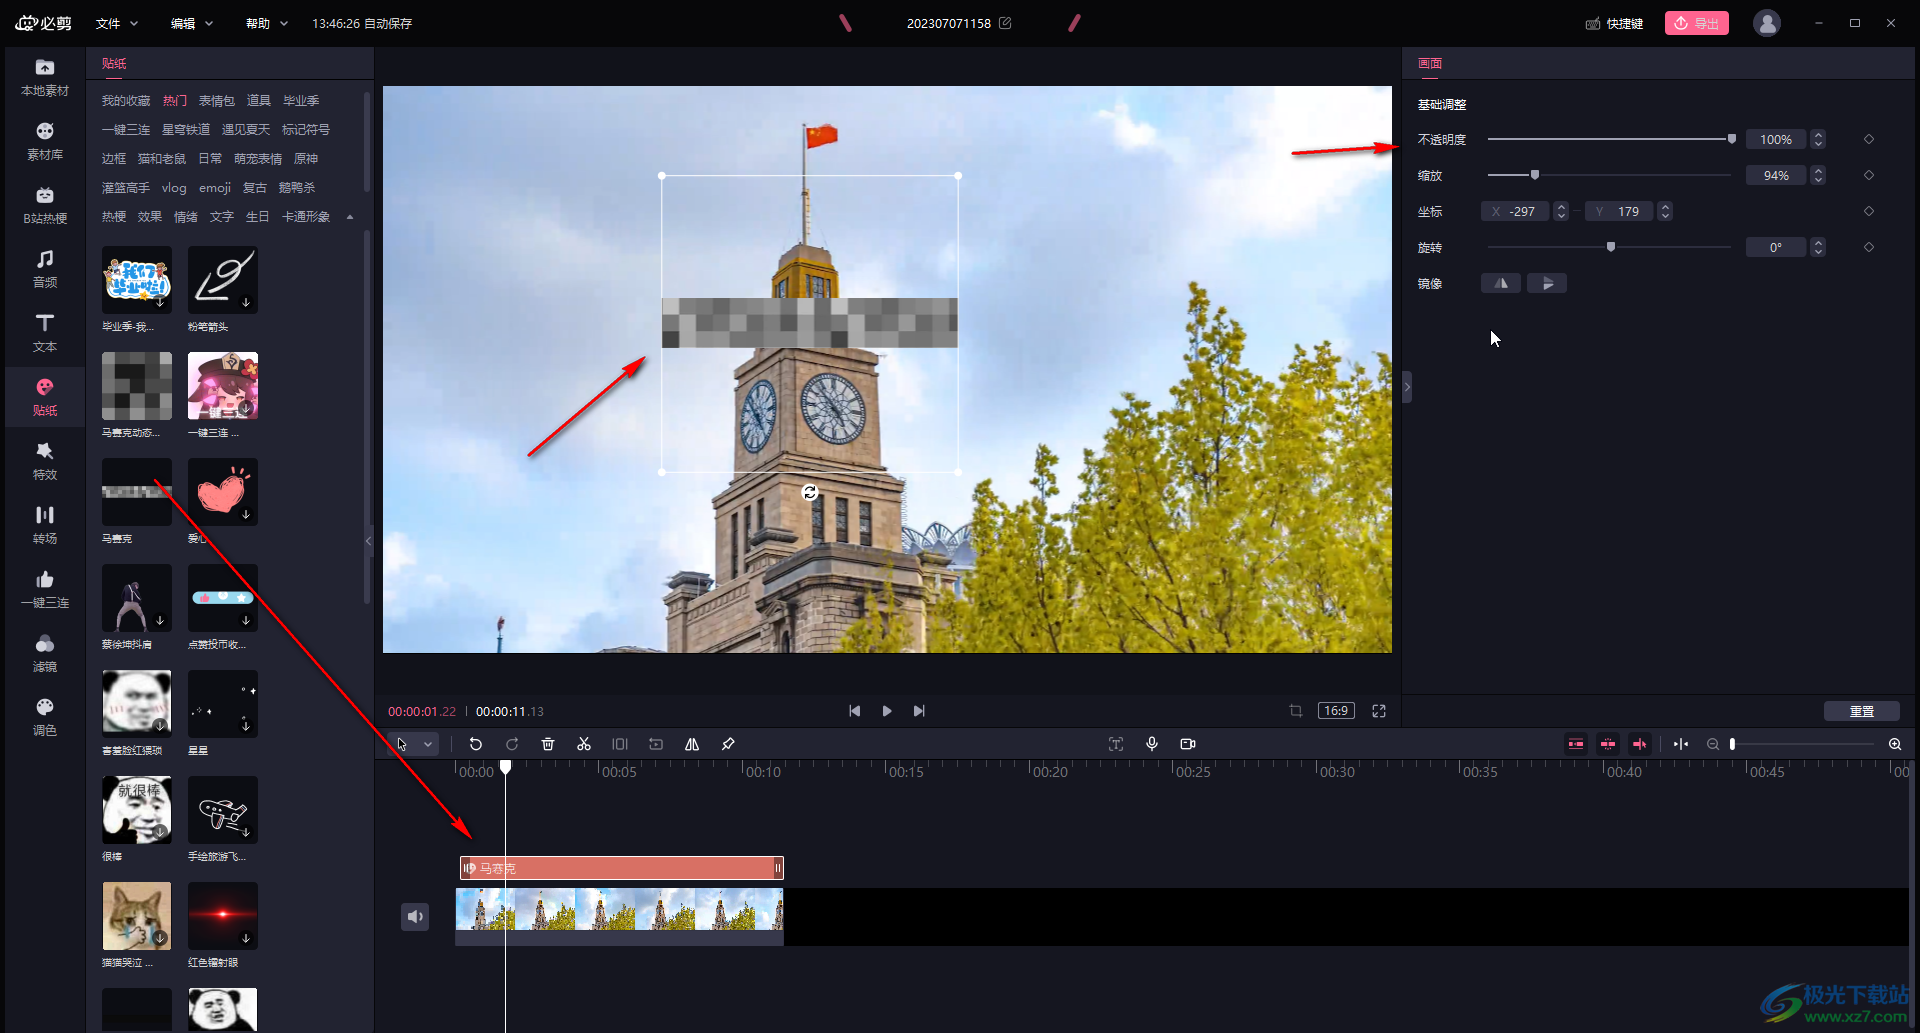The image size is (1920, 1033).
Task: Click the 重置 reset button
Action: point(1862,711)
